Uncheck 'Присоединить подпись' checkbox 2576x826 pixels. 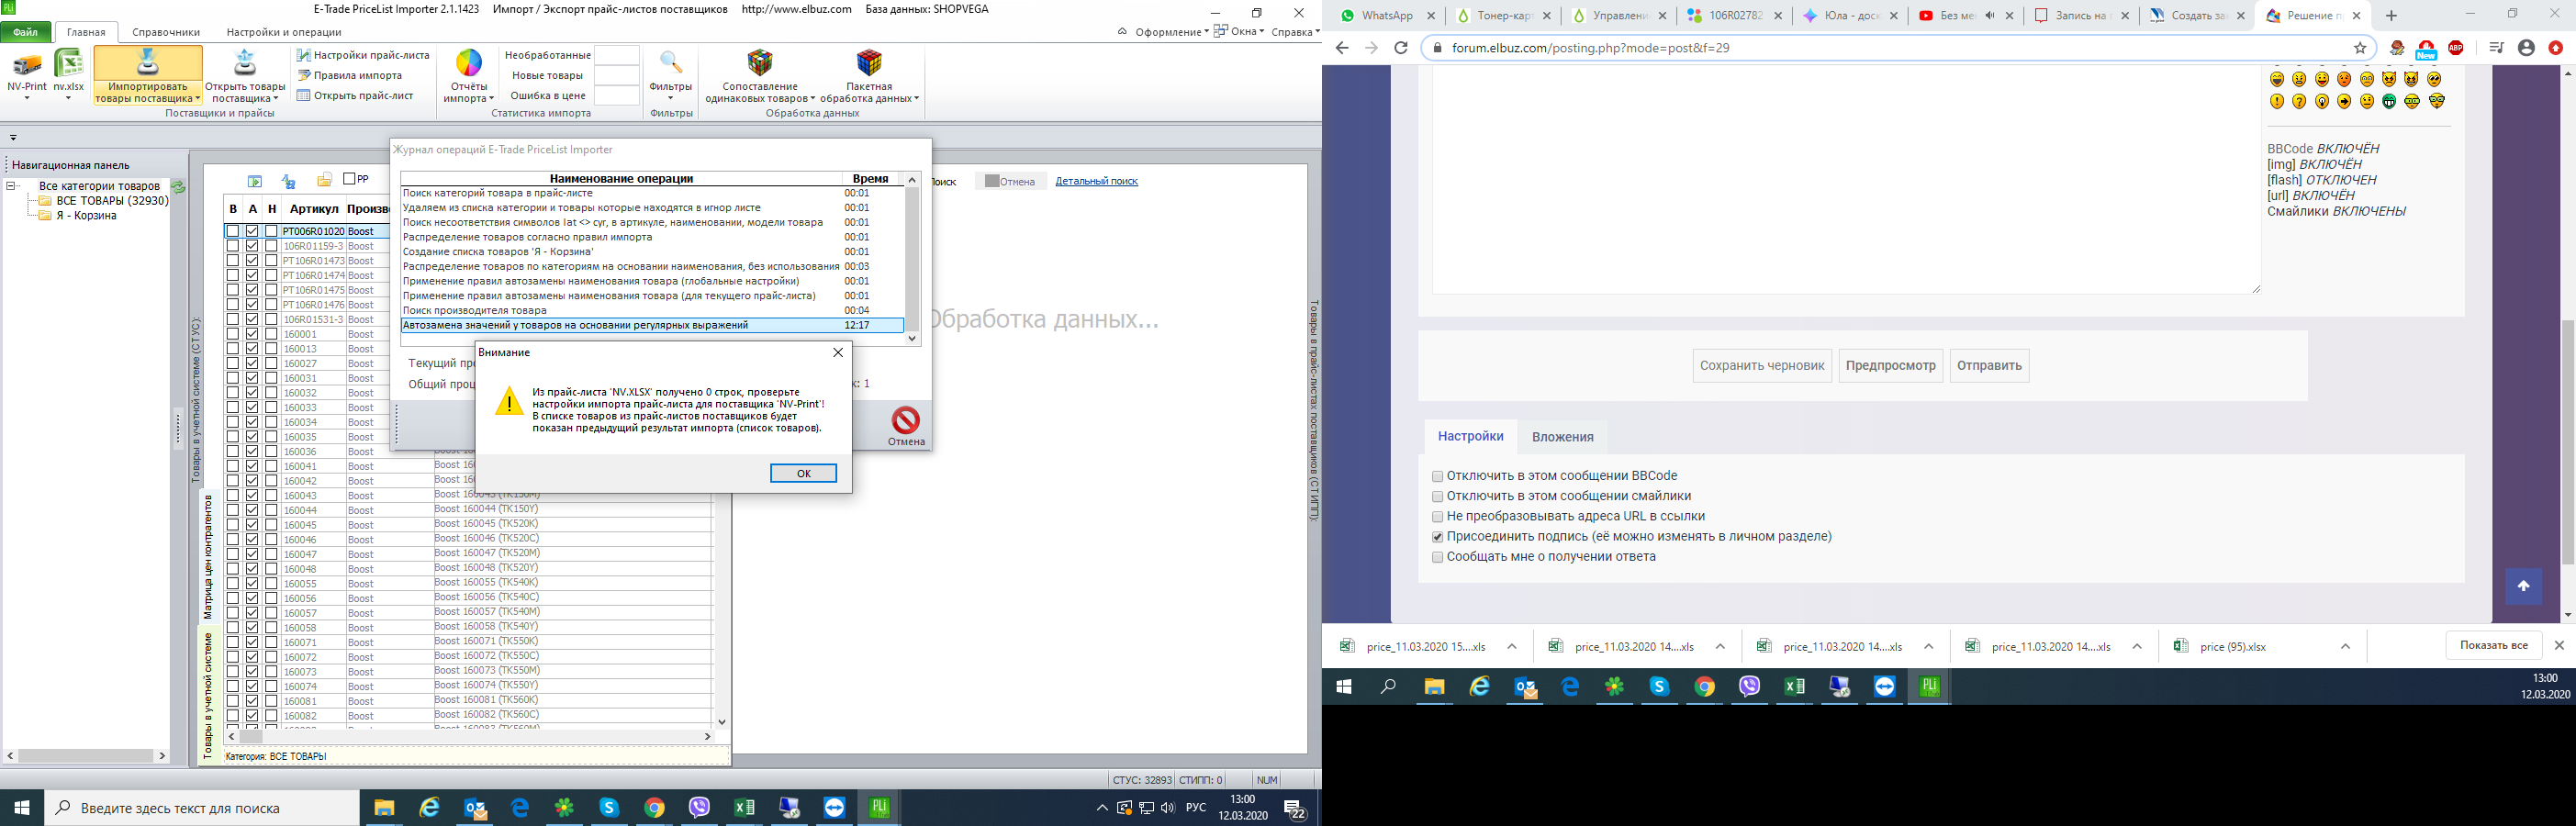pos(1438,537)
